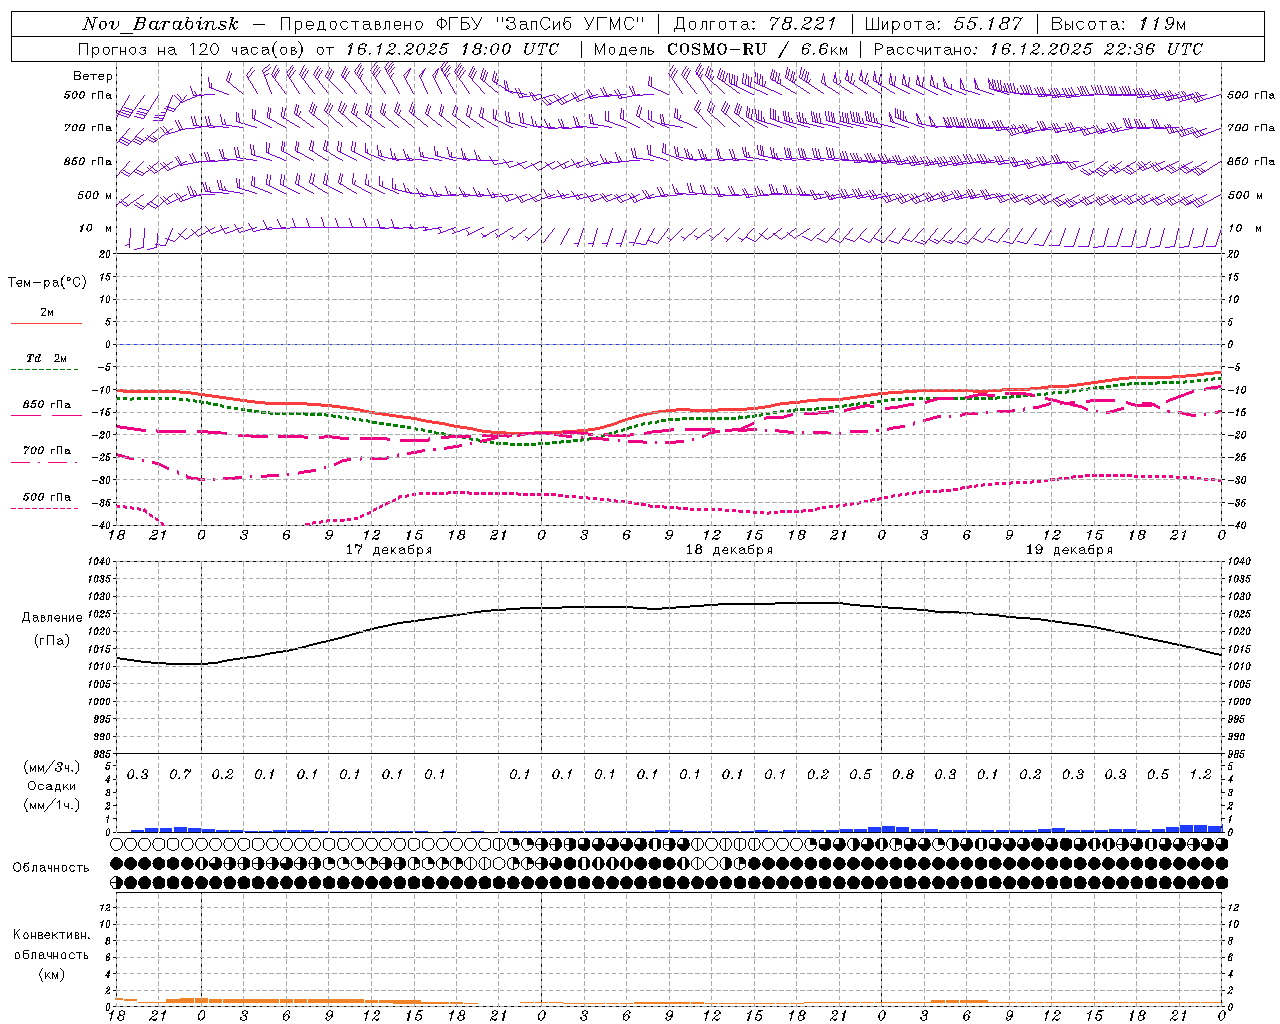Click the 'Тем-ра(°C)' panel label

(x=47, y=283)
